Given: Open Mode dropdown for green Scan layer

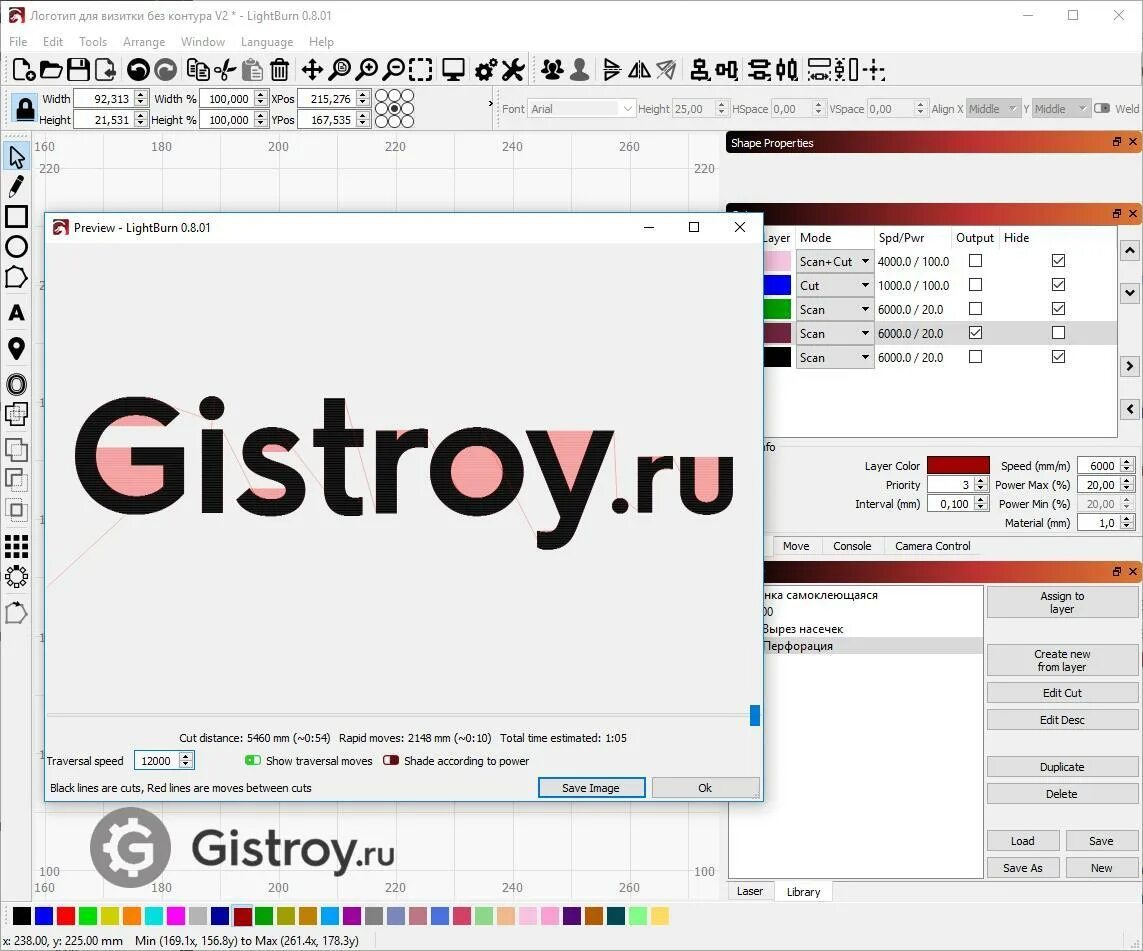Looking at the screenshot, I should point(835,309).
